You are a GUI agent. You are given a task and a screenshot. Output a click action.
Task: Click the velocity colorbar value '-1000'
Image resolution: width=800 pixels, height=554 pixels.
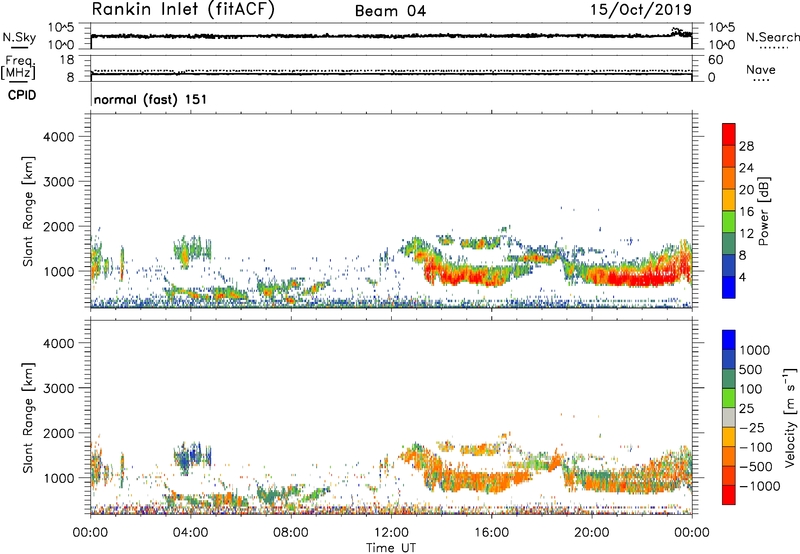click(760, 486)
